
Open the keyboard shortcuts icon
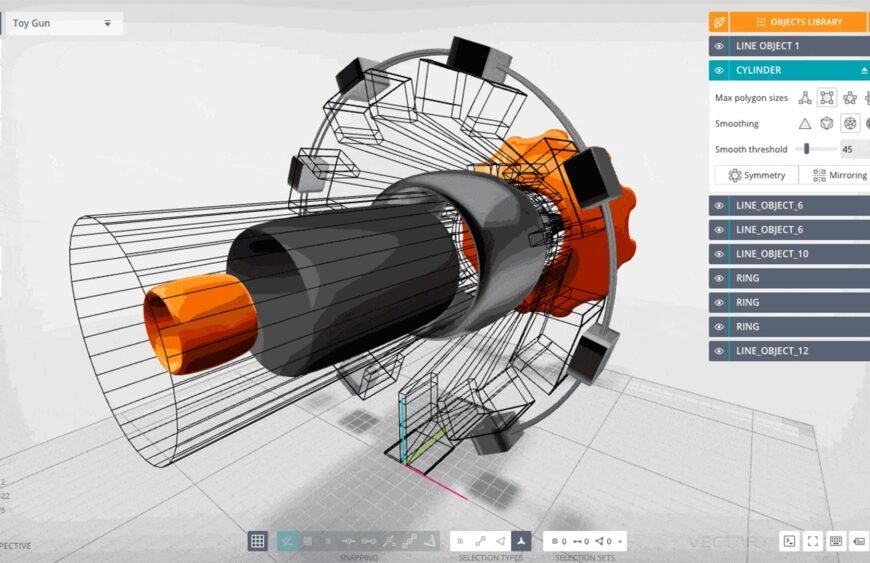[x=836, y=541]
